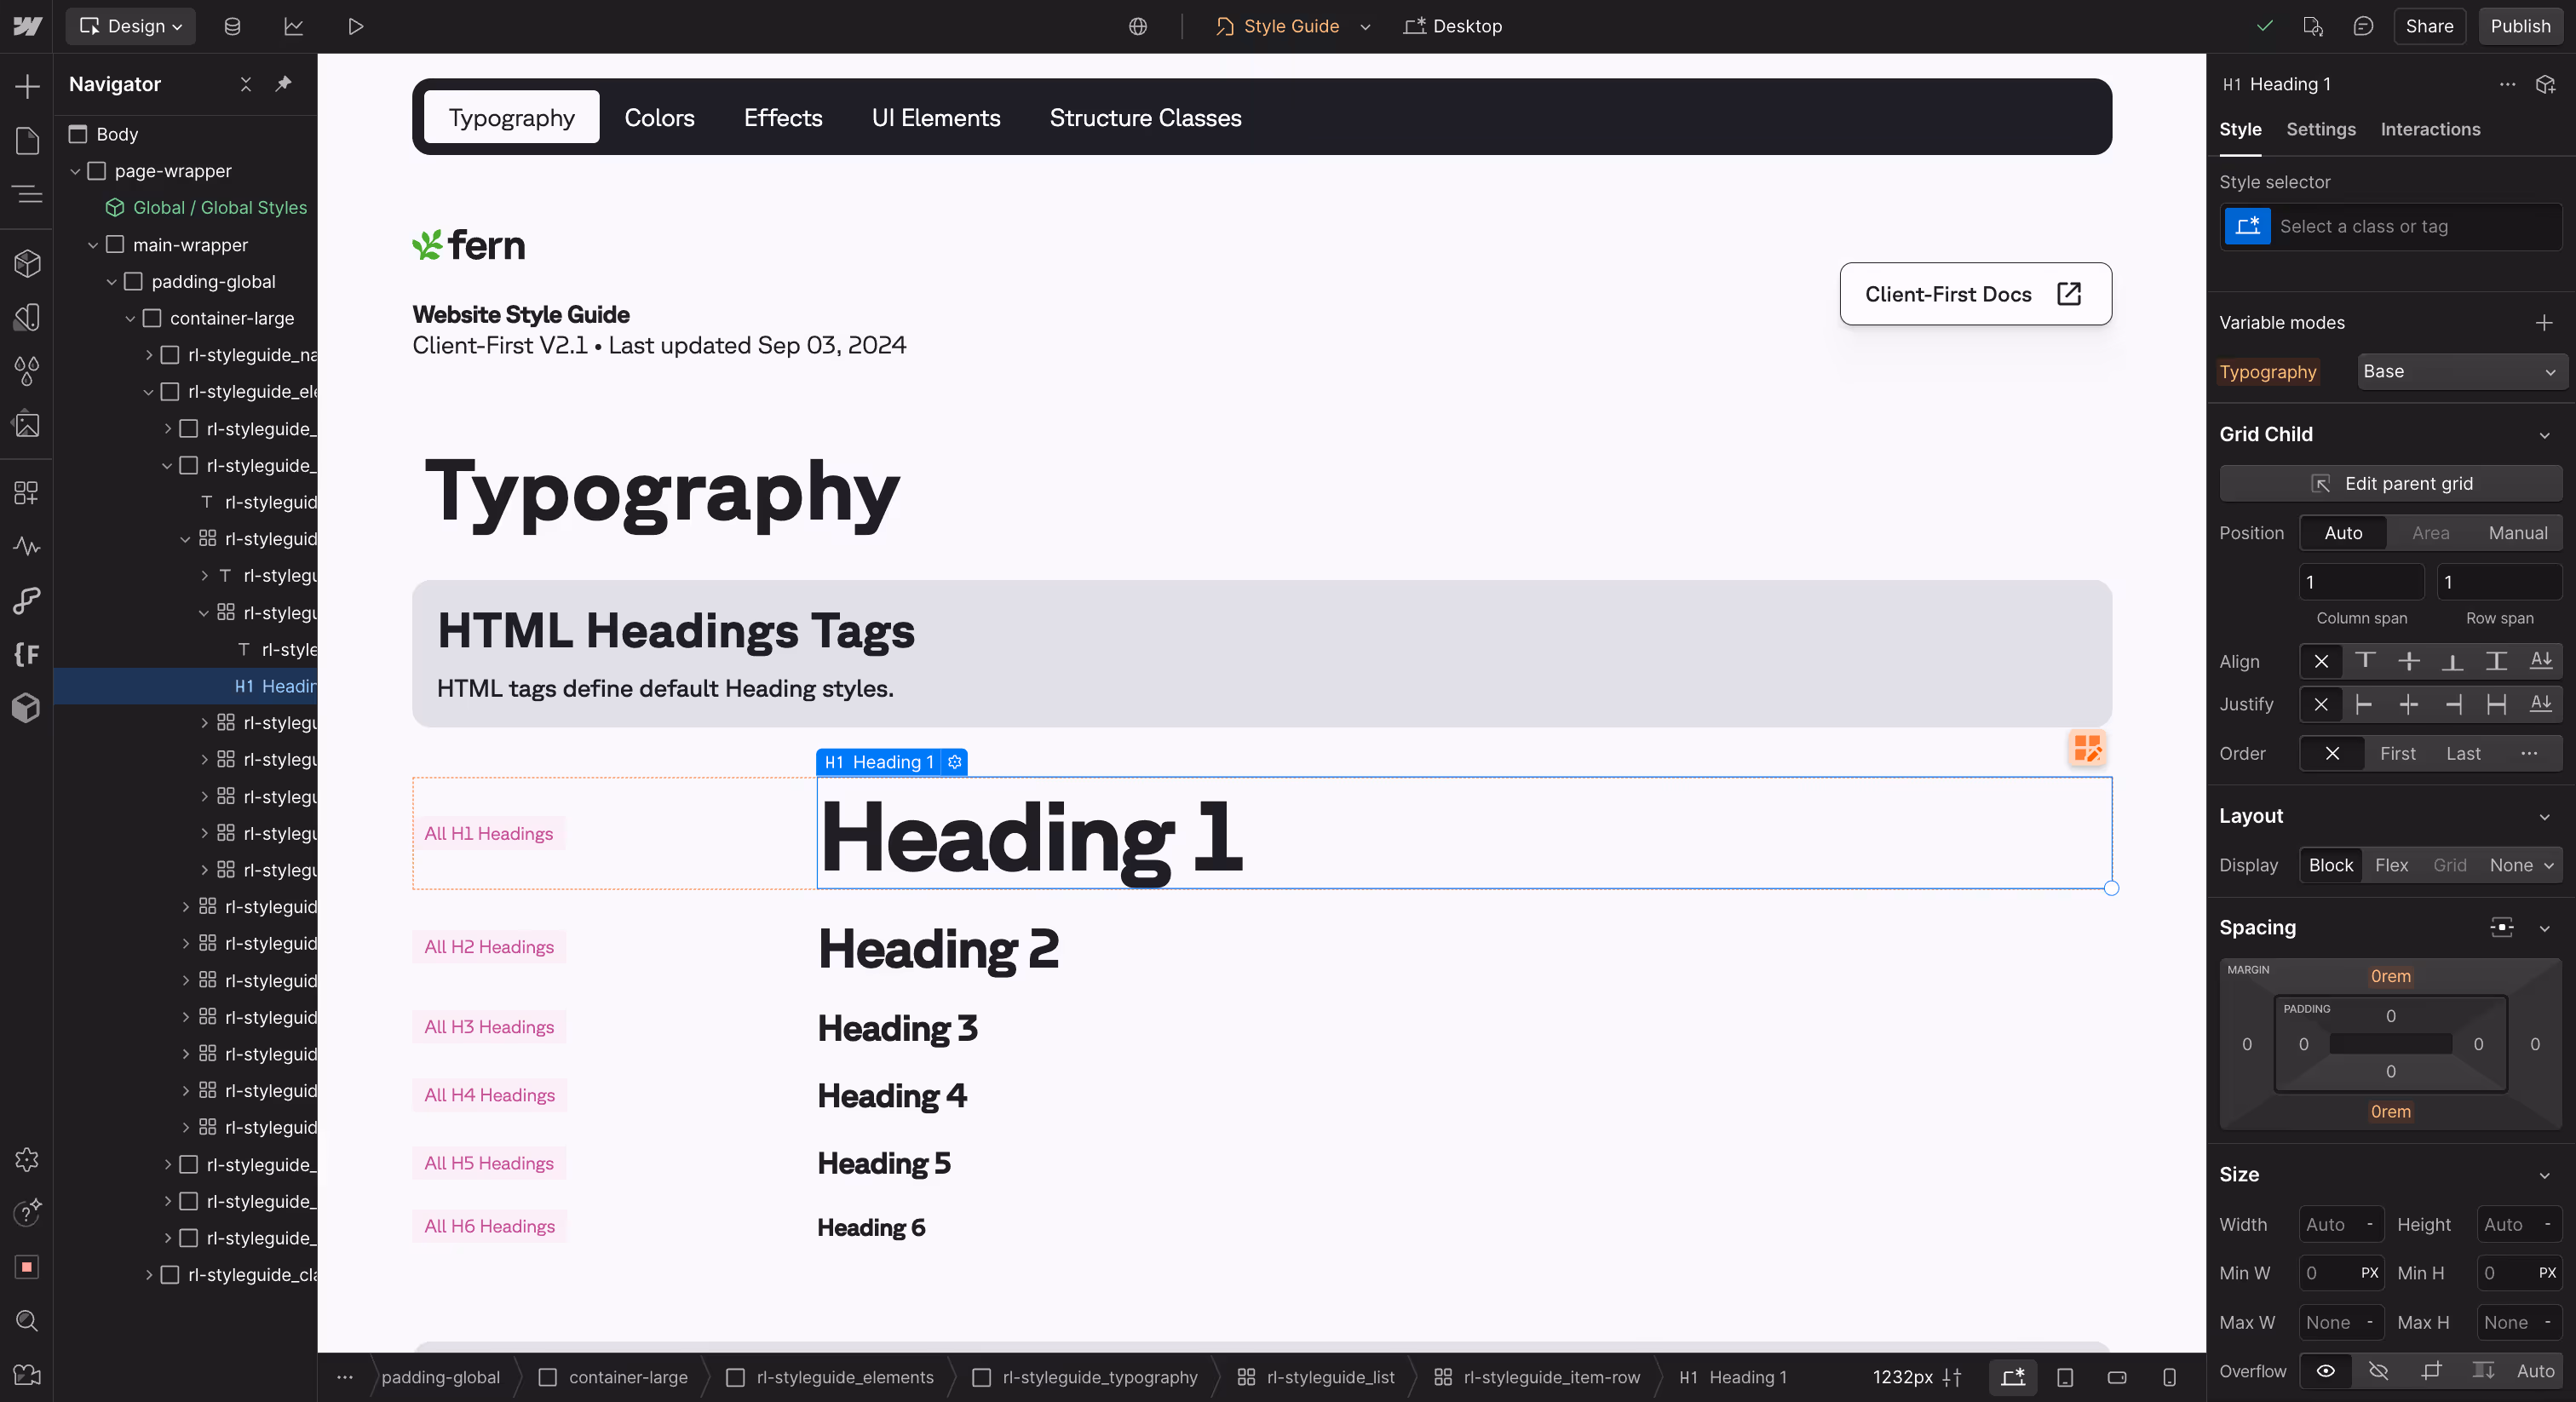This screenshot has width=2576, height=1402.
Task: Switch to the Settings tab
Action: pyautogui.click(x=2320, y=129)
